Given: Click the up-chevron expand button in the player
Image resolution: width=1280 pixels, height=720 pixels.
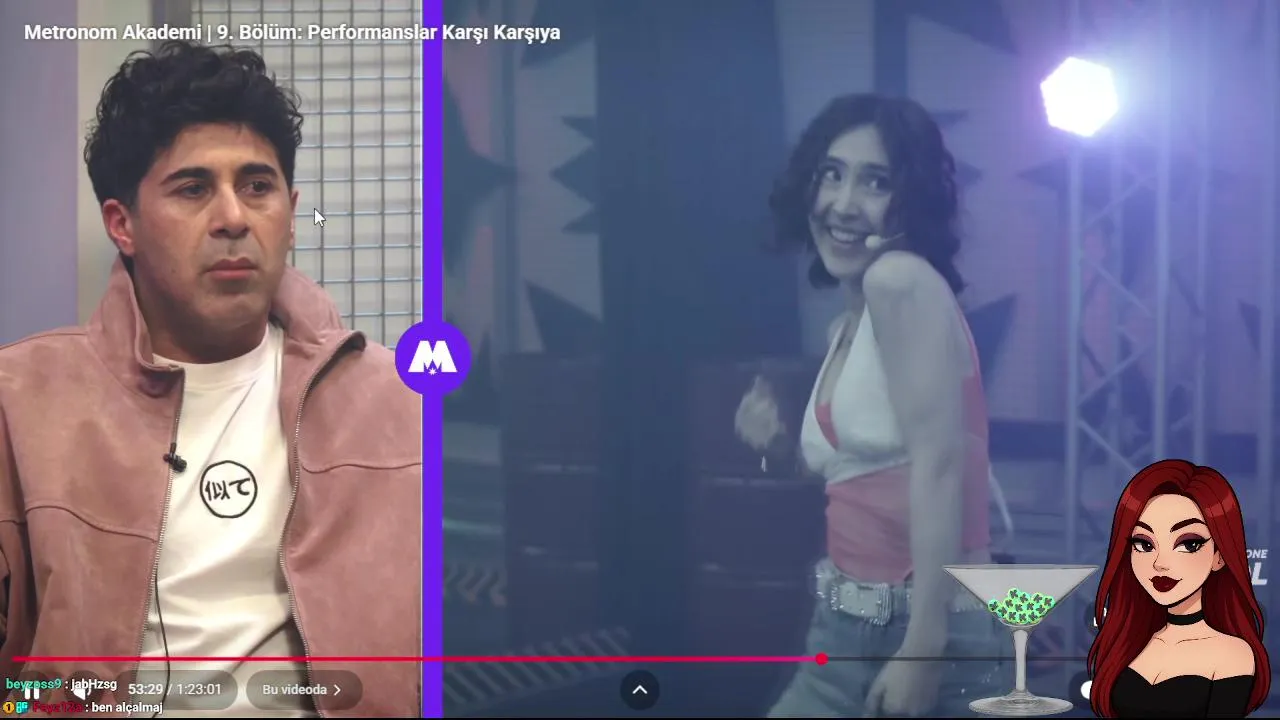Looking at the screenshot, I should click(x=640, y=689).
